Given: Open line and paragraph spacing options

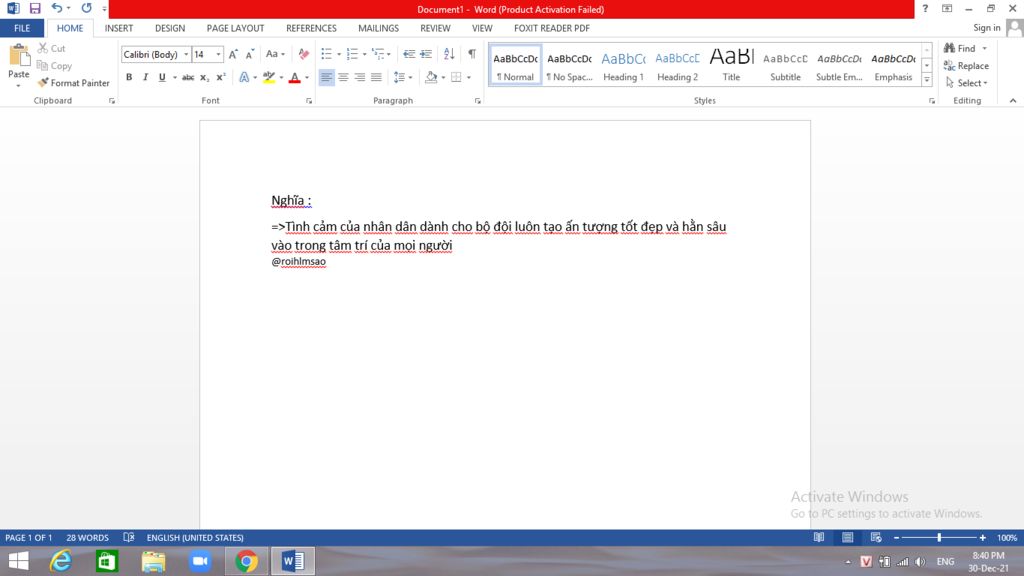Looking at the screenshot, I should pos(402,77).
